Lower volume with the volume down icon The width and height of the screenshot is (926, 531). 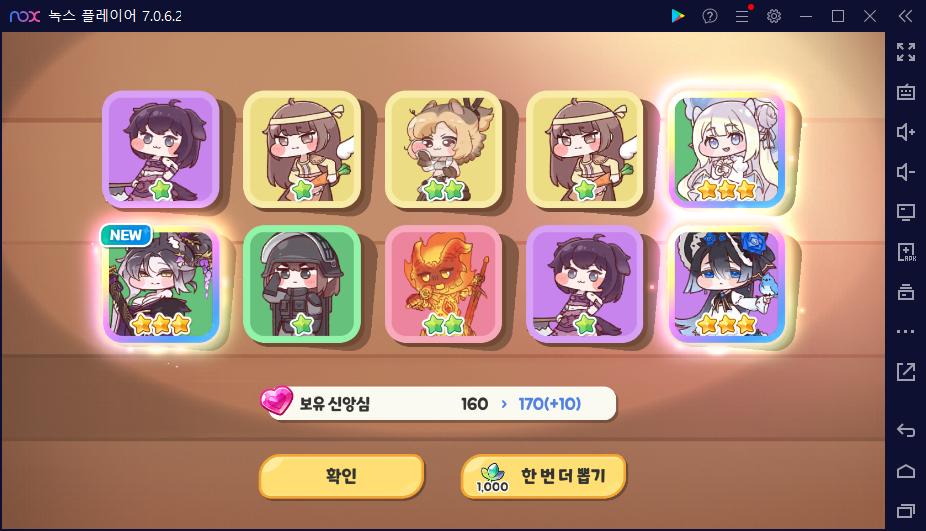click(905, 172)
